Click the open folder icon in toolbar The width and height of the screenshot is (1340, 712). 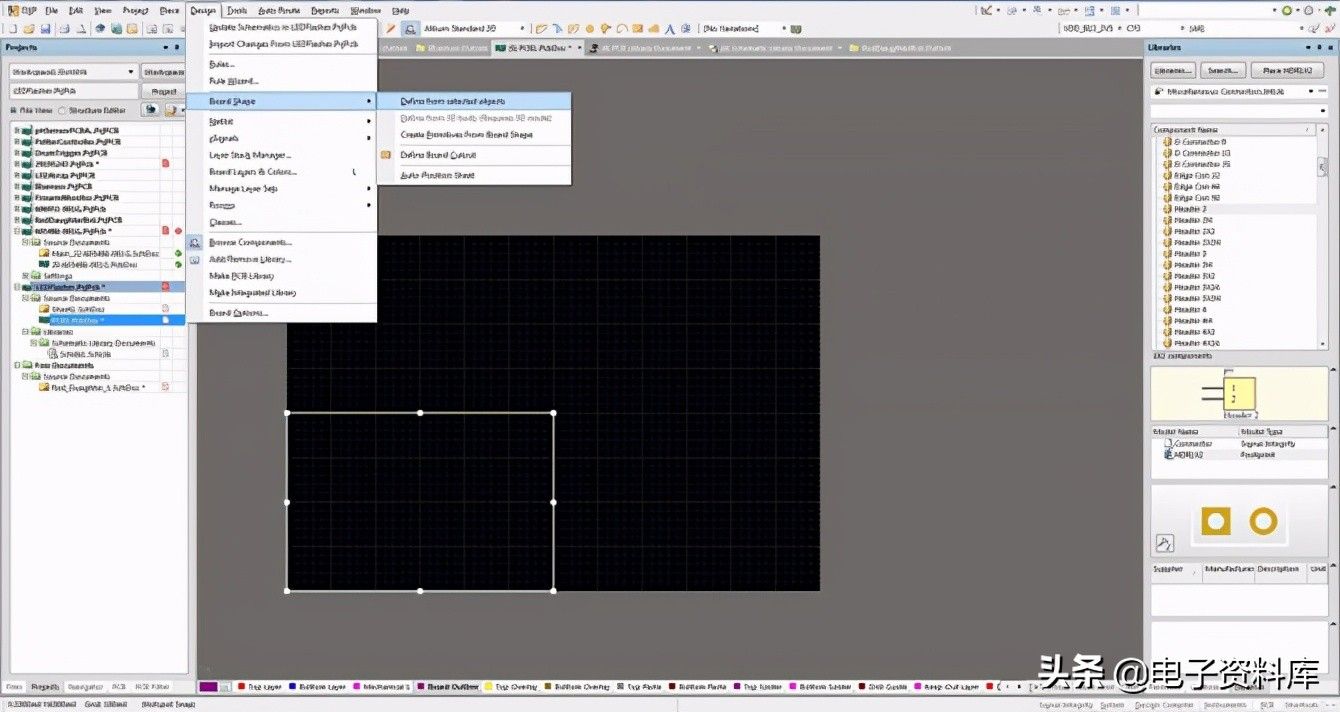(x=30, y=29)
